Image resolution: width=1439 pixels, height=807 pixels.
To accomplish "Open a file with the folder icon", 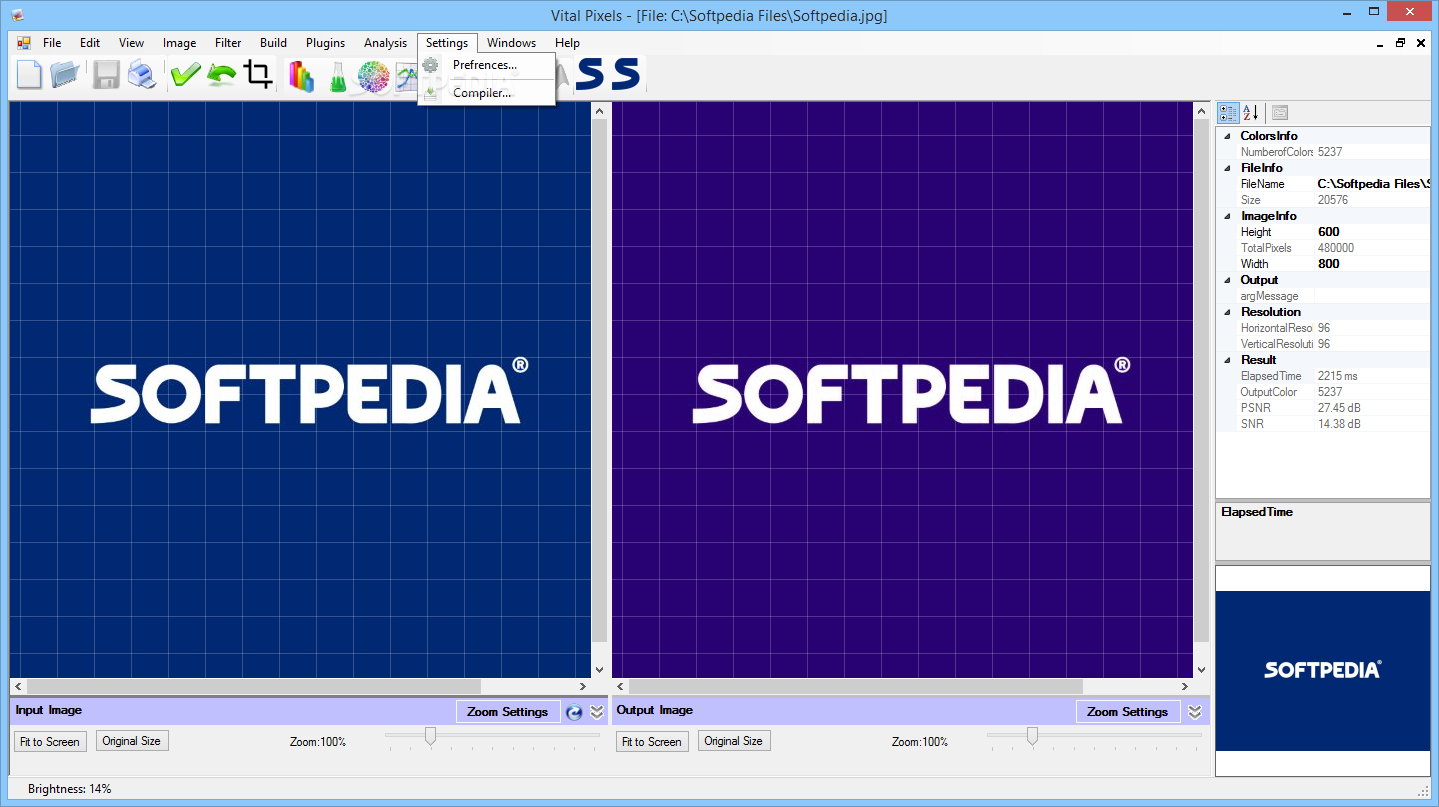I will (66, 75).
